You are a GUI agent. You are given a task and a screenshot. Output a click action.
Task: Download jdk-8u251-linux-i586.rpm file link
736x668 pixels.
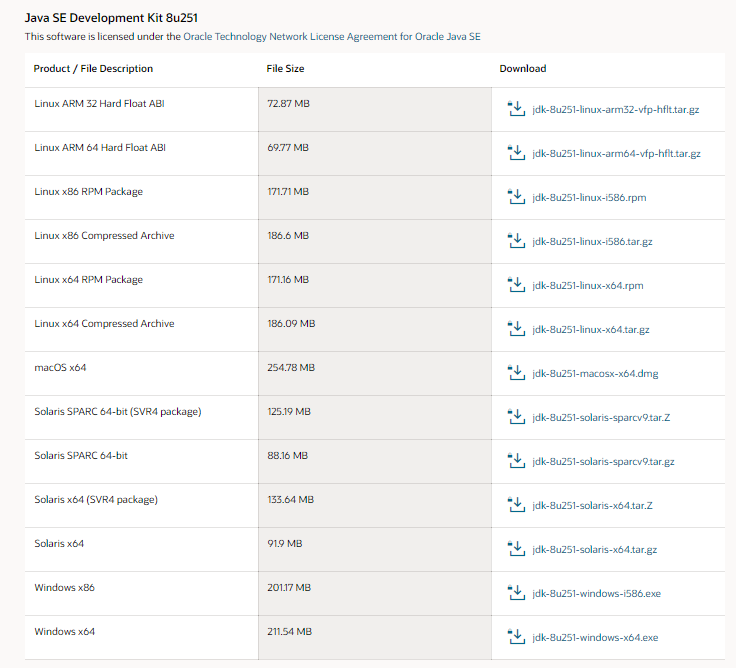pyautogui.click(x=589, y=198)
